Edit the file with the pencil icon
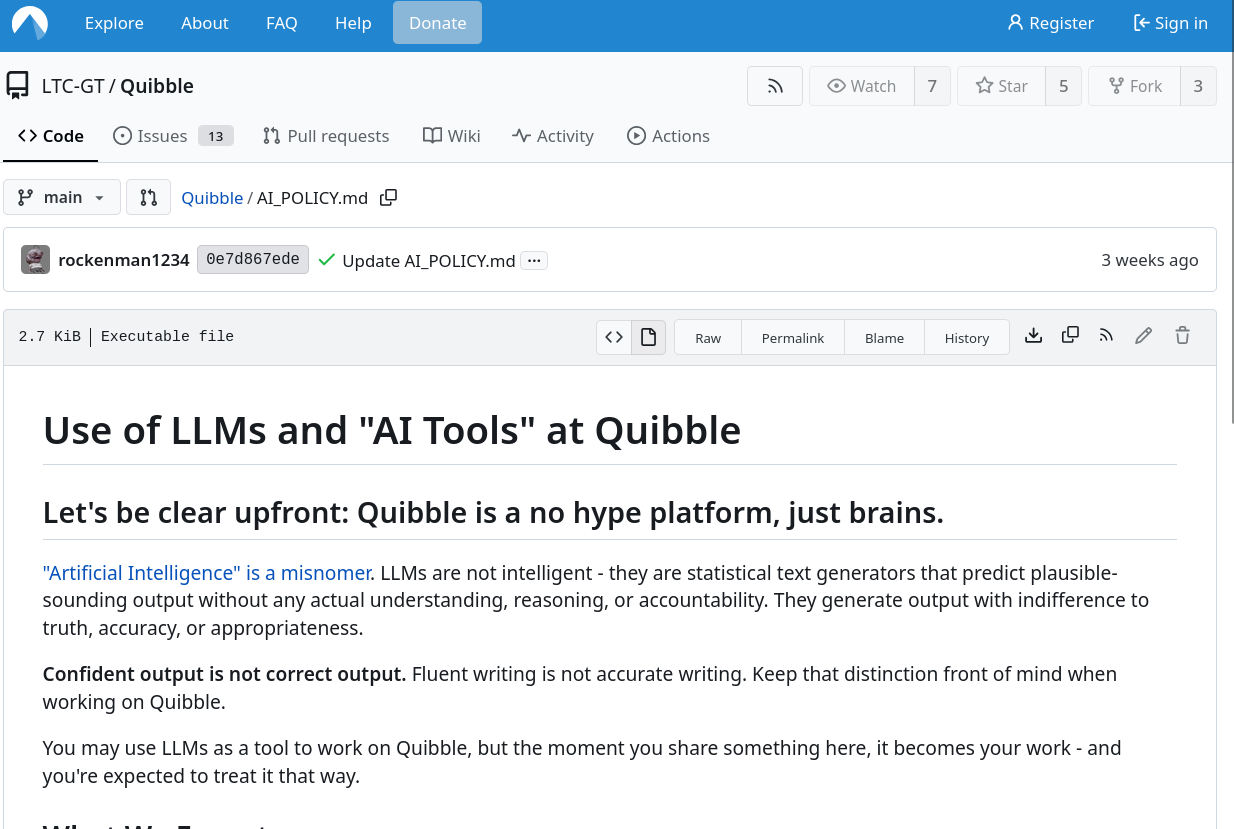The width and height of the screenshot is (1234, 829). 1143,336
